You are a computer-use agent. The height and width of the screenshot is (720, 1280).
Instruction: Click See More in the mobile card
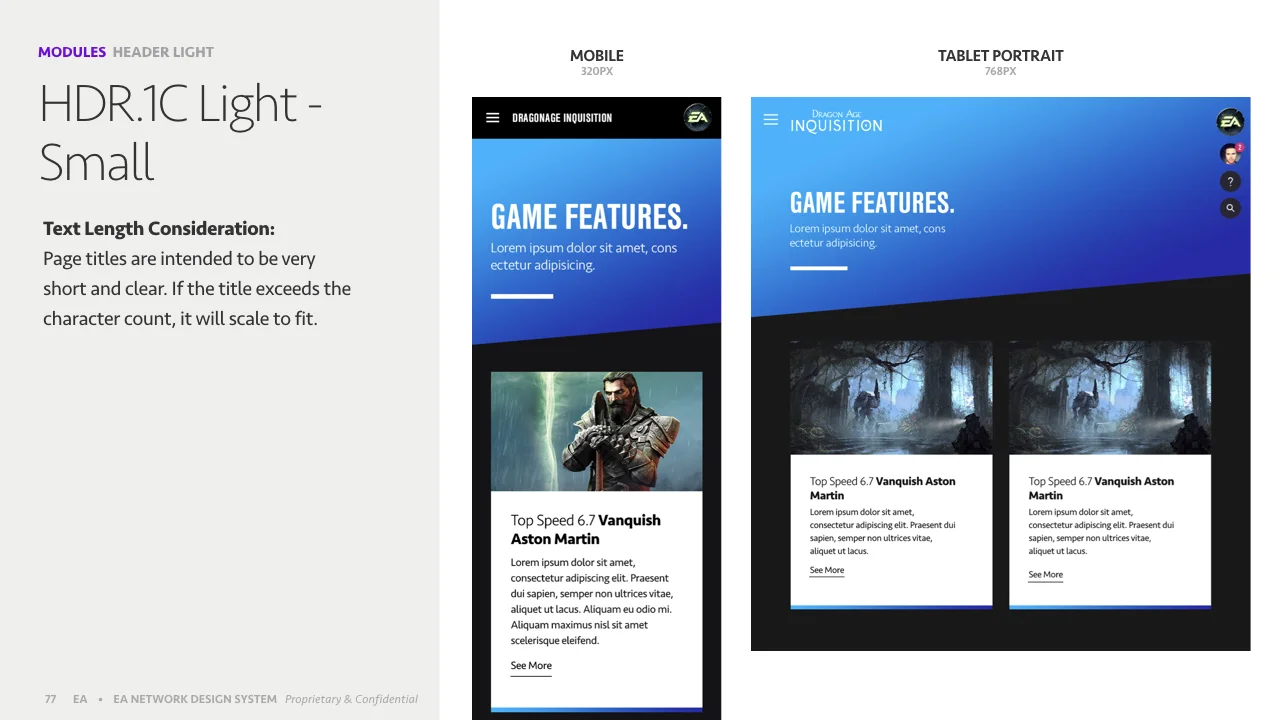point(531,666)
